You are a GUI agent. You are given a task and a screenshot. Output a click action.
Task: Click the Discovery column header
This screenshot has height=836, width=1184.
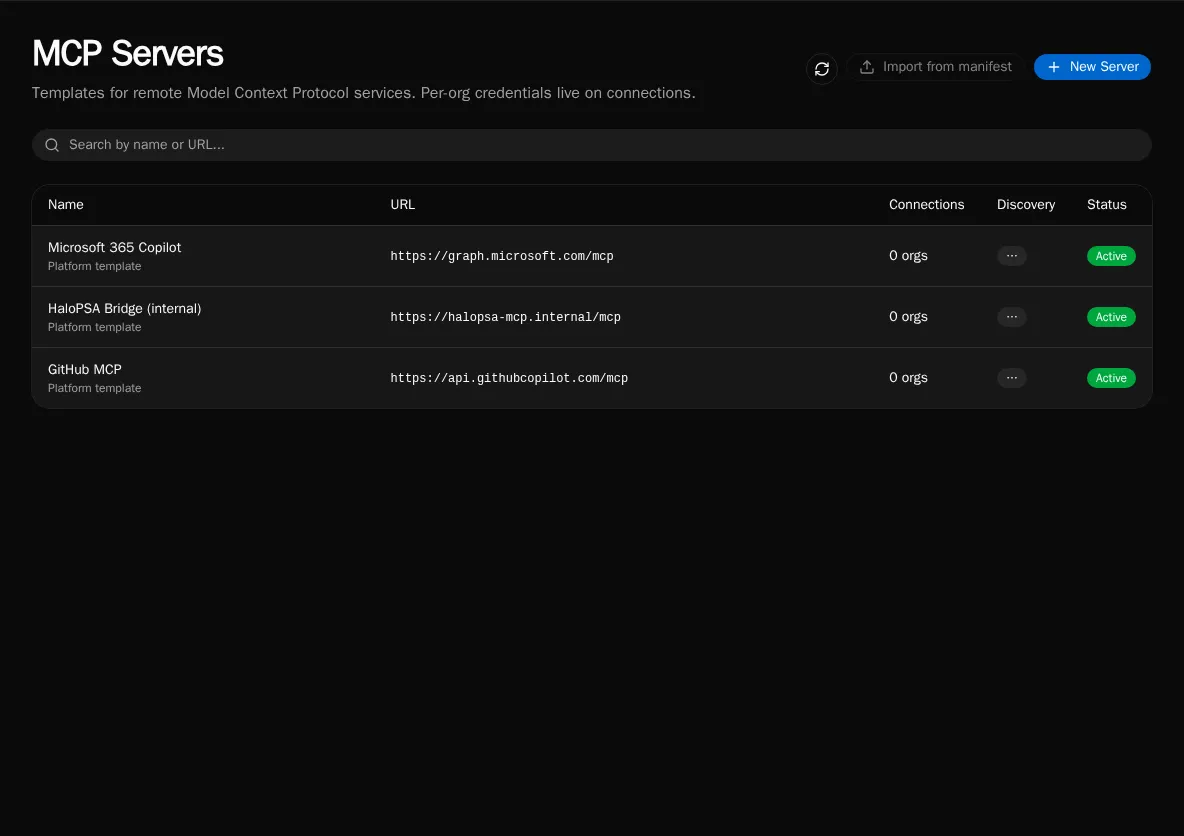click(1025, 205)
